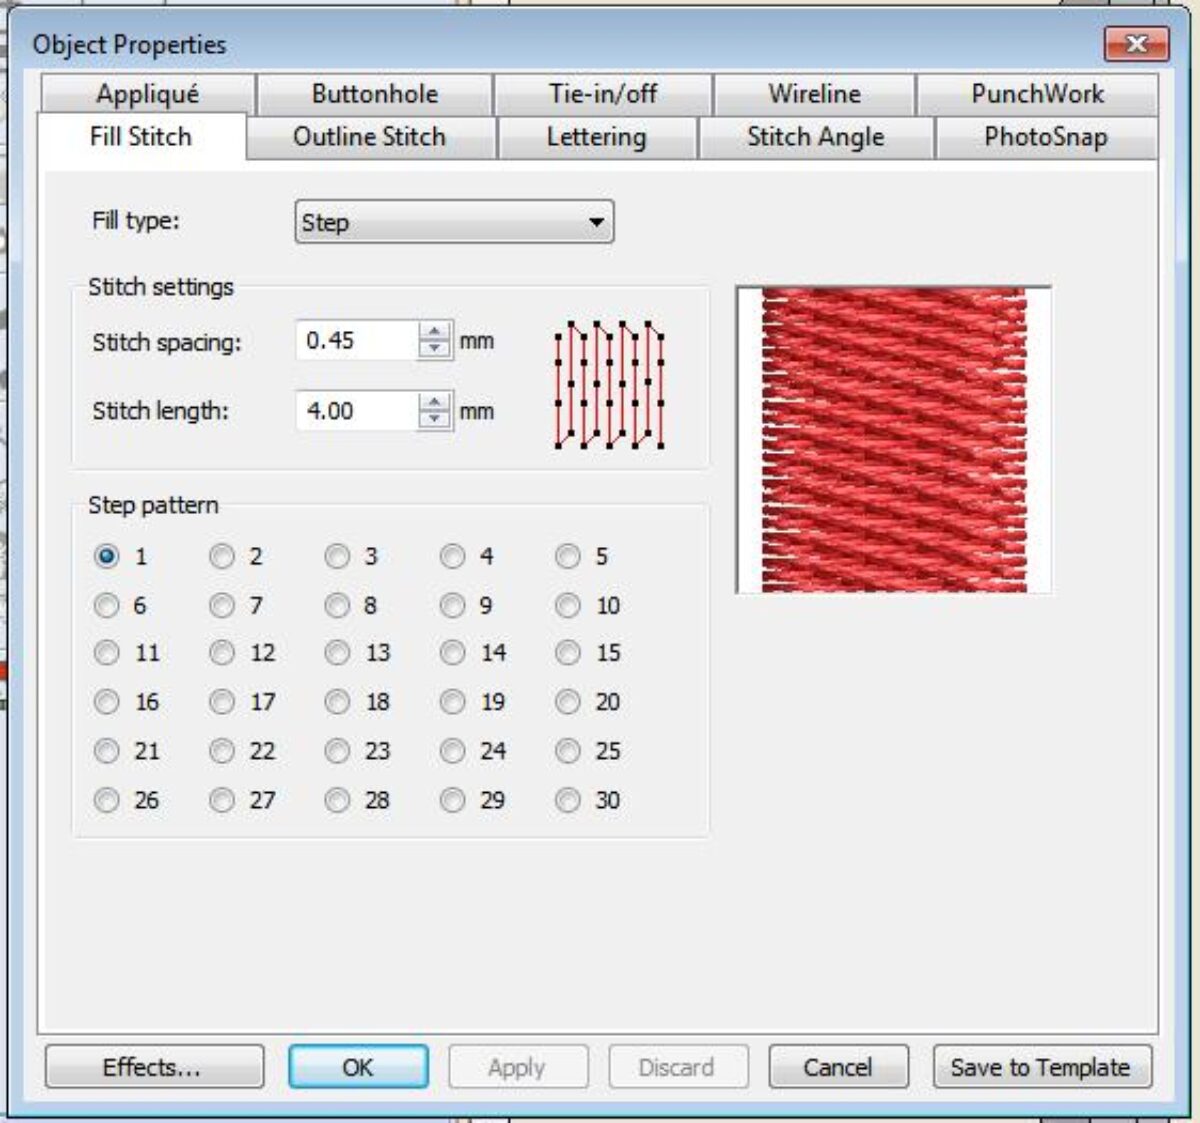Switch step pattern to 26

point(107,800)
